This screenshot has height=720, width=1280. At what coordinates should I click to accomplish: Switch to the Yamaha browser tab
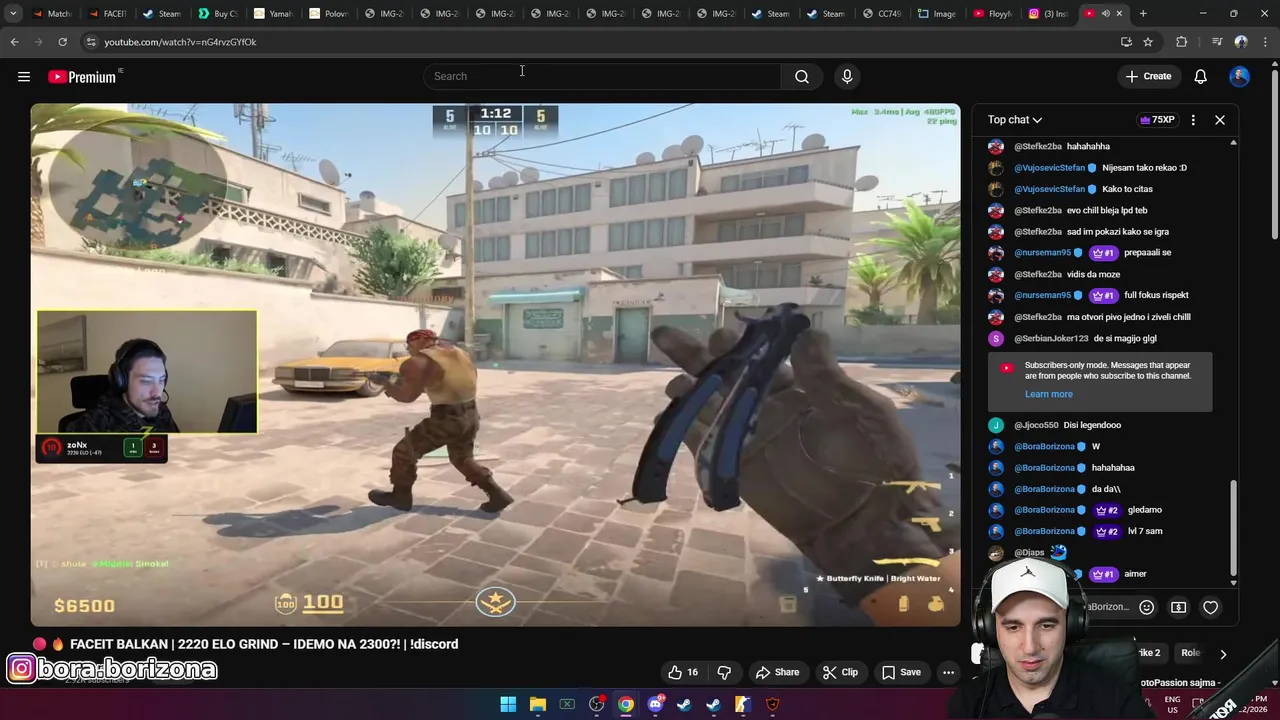pyautogui.click(x=272, y=13)
